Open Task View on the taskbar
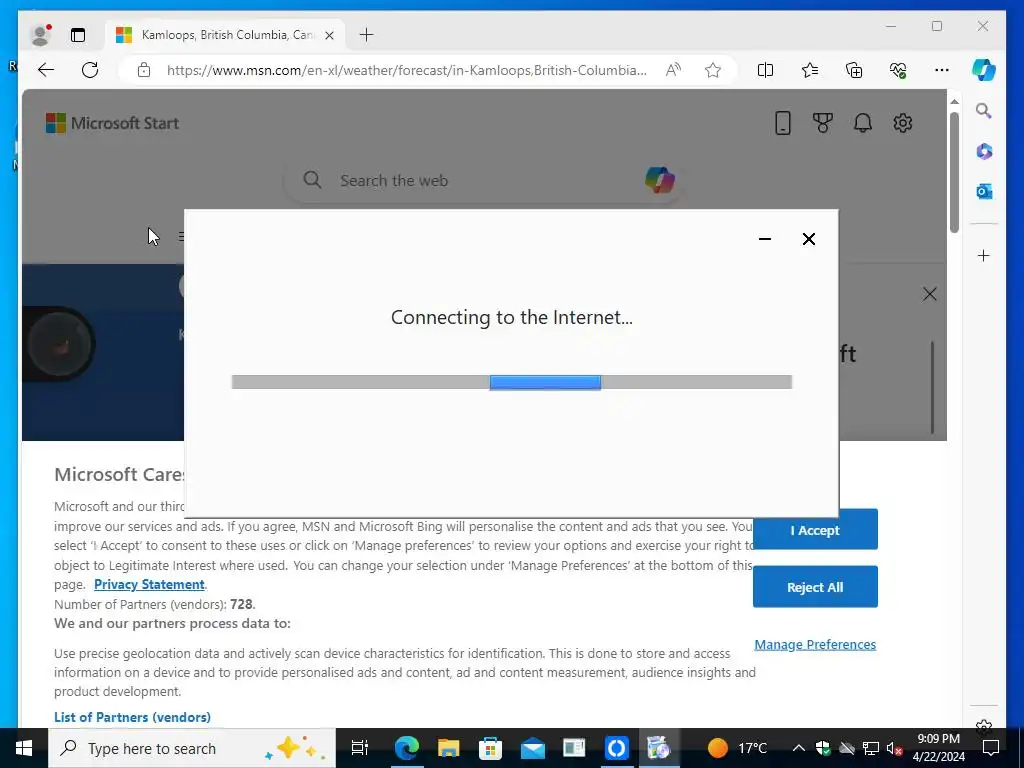Viewport: 1024px width, 768px height. (x=360, y=748)
